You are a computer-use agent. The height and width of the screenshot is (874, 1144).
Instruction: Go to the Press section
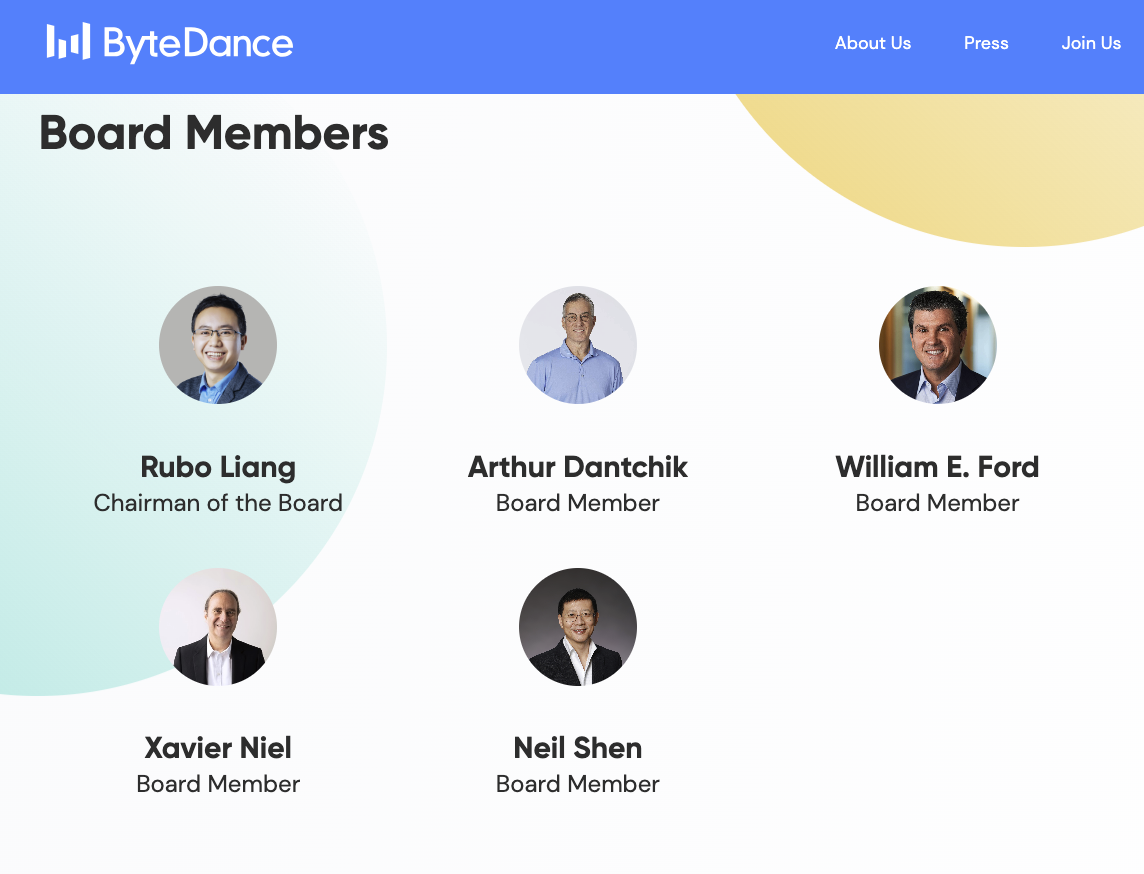click(x=986, y=43)
